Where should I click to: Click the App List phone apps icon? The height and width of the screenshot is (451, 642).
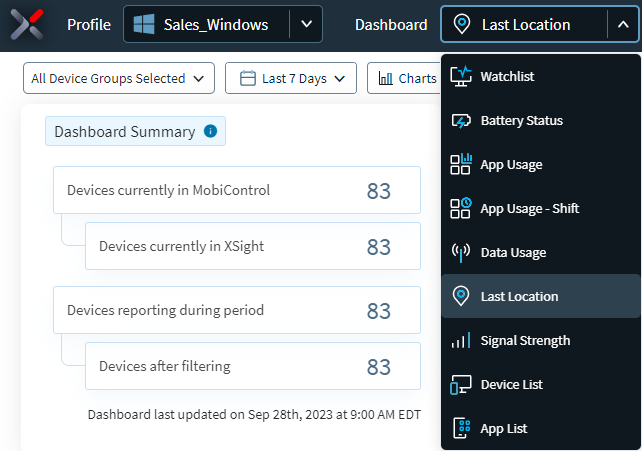click(x=462, y=428)
